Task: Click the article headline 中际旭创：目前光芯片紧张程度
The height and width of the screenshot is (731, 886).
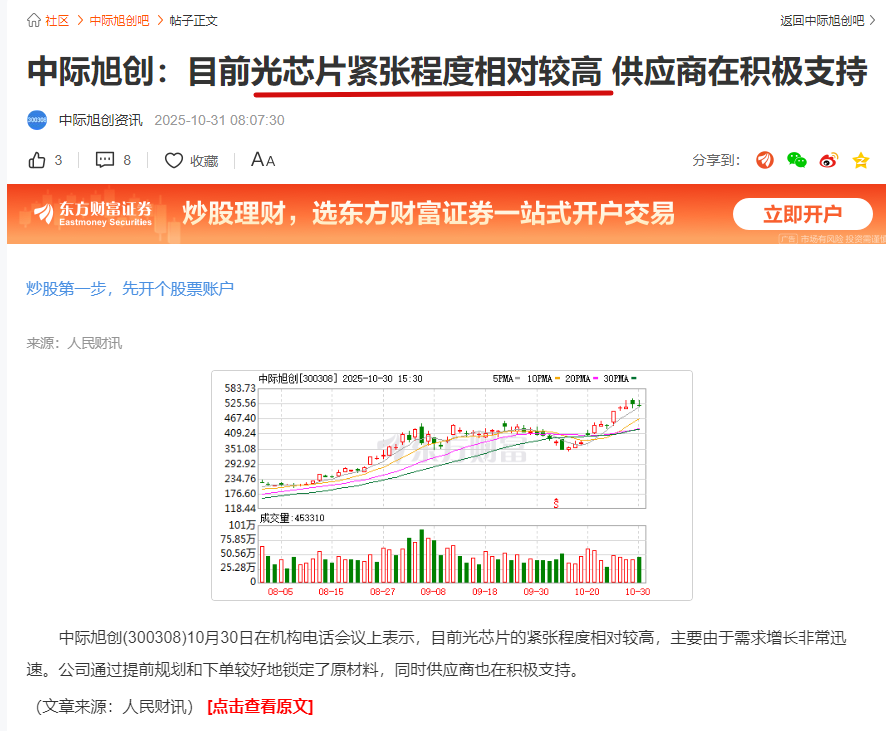Action: [x=447, y=71]
